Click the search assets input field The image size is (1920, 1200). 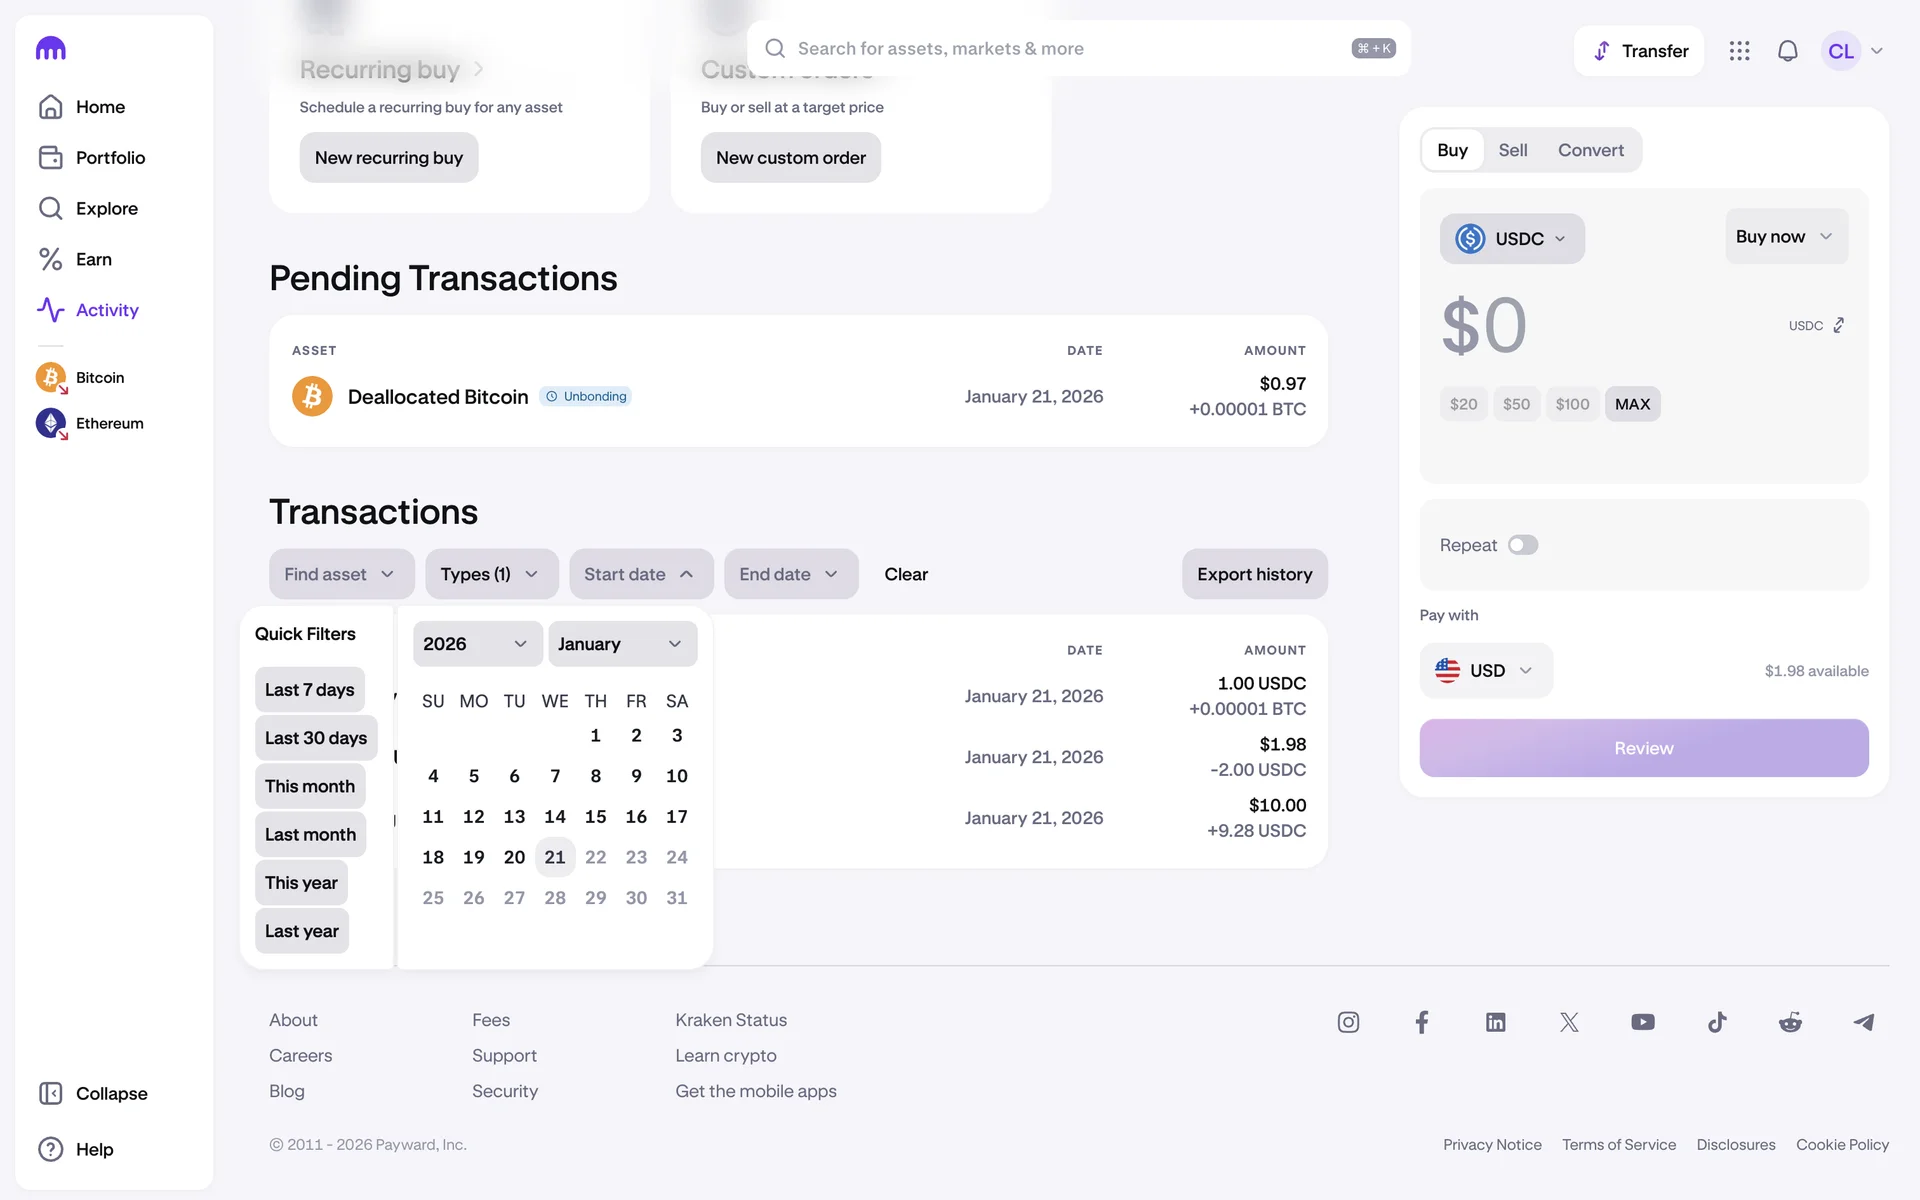click(x=1060, y=49)
